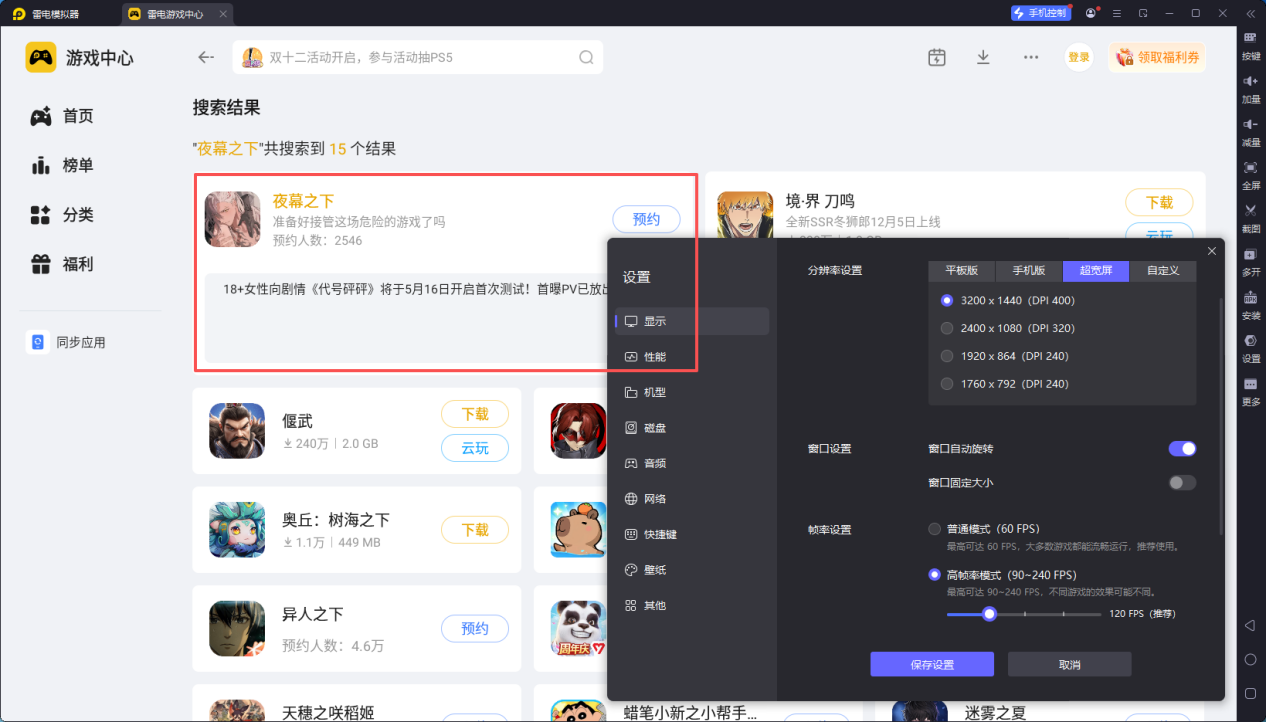This screenshot has height=722, width=1266.
Task: Click 保存设置 button
Action: pos(932,664)
